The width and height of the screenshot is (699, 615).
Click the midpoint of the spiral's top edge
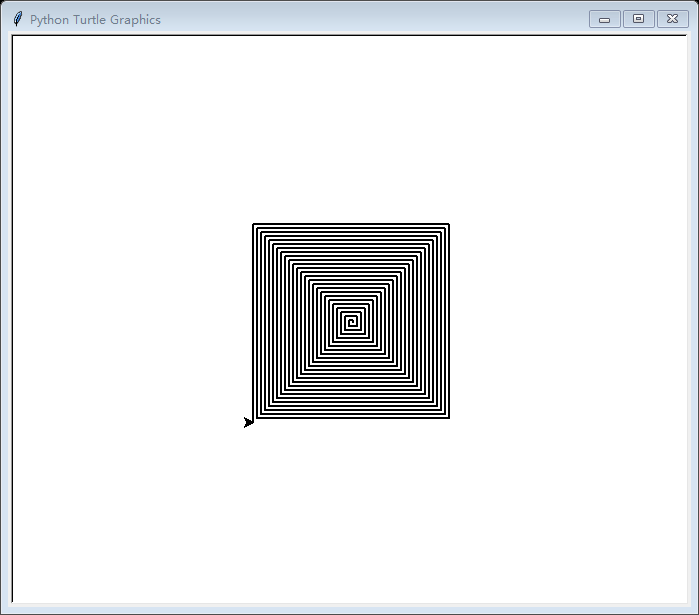(x=351, y=224)
